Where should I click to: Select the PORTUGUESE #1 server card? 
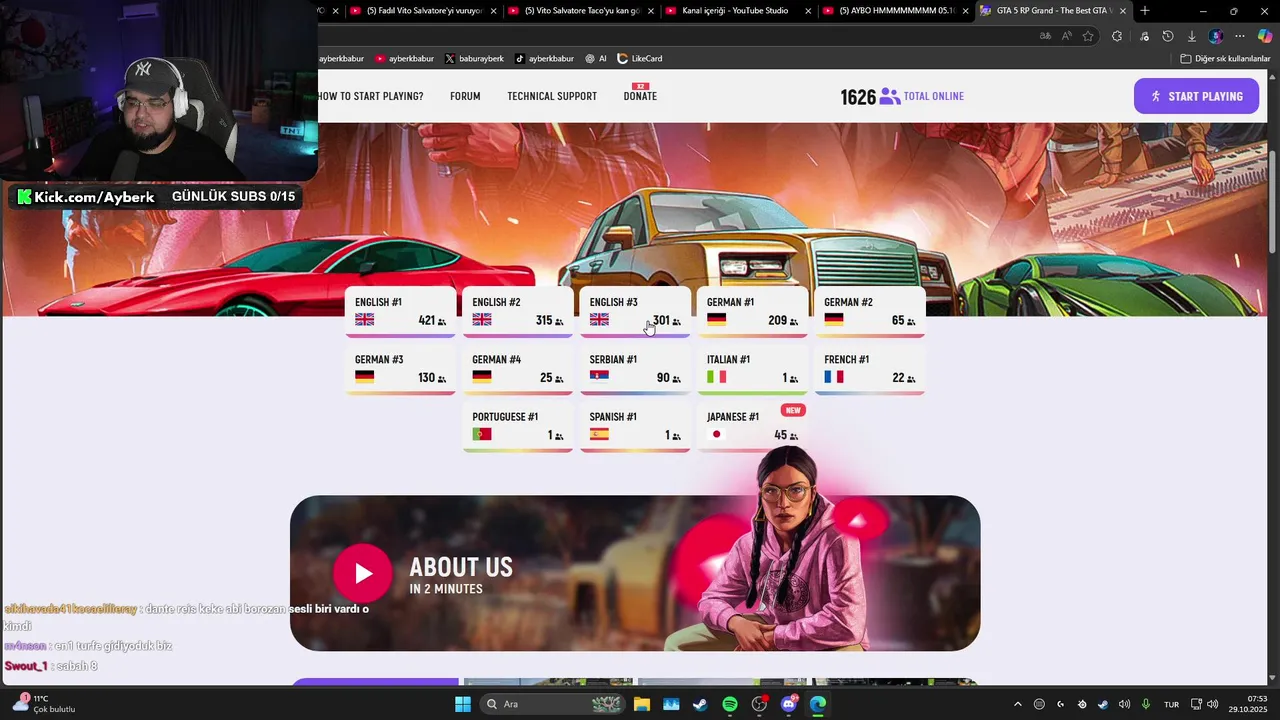point(518,427)
